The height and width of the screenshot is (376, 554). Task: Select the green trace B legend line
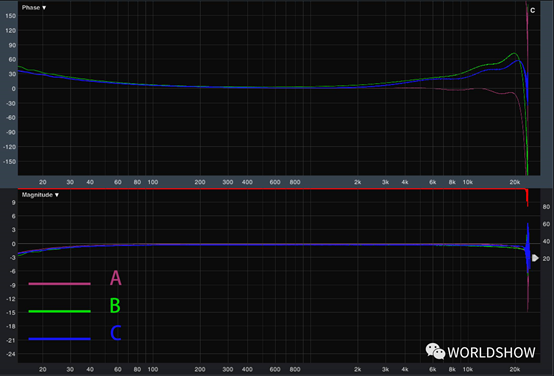click(59, 311)
